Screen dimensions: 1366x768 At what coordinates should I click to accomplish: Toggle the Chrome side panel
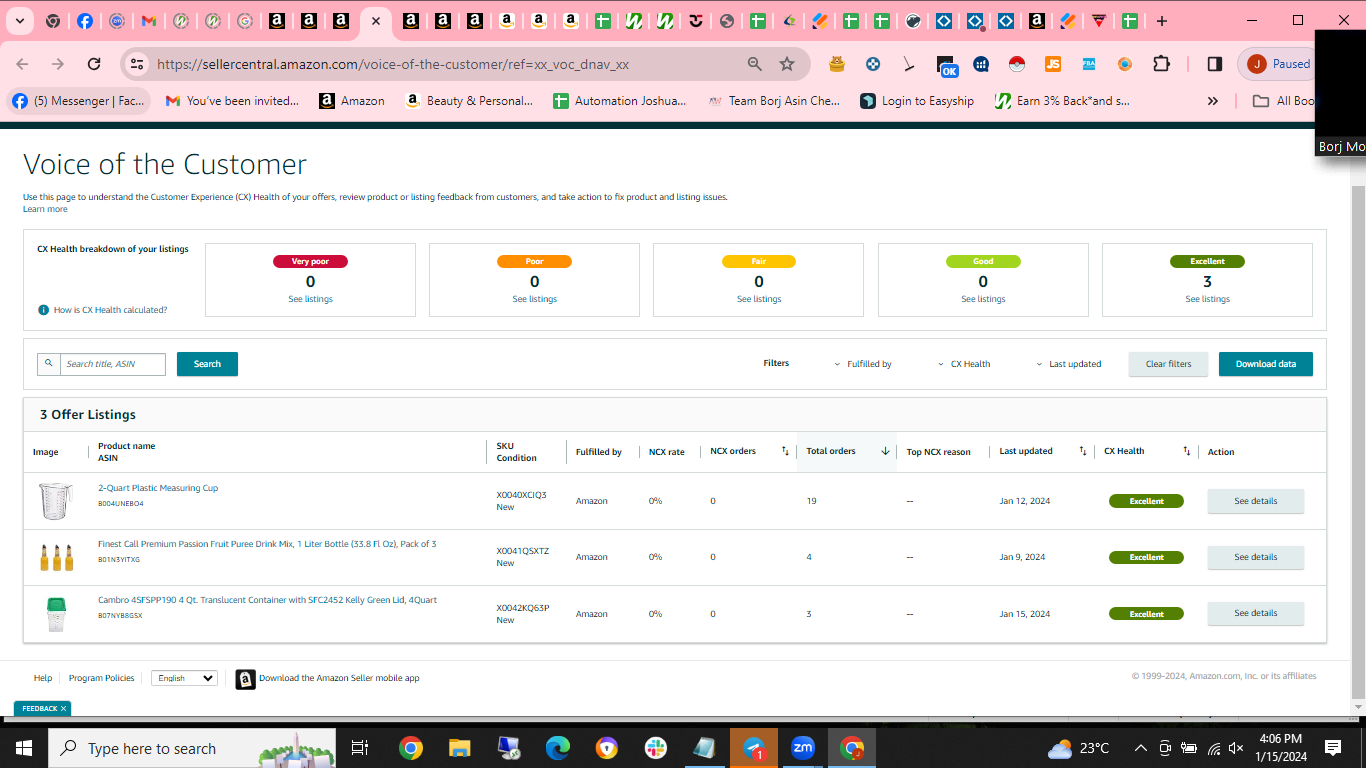(1214, 64)
